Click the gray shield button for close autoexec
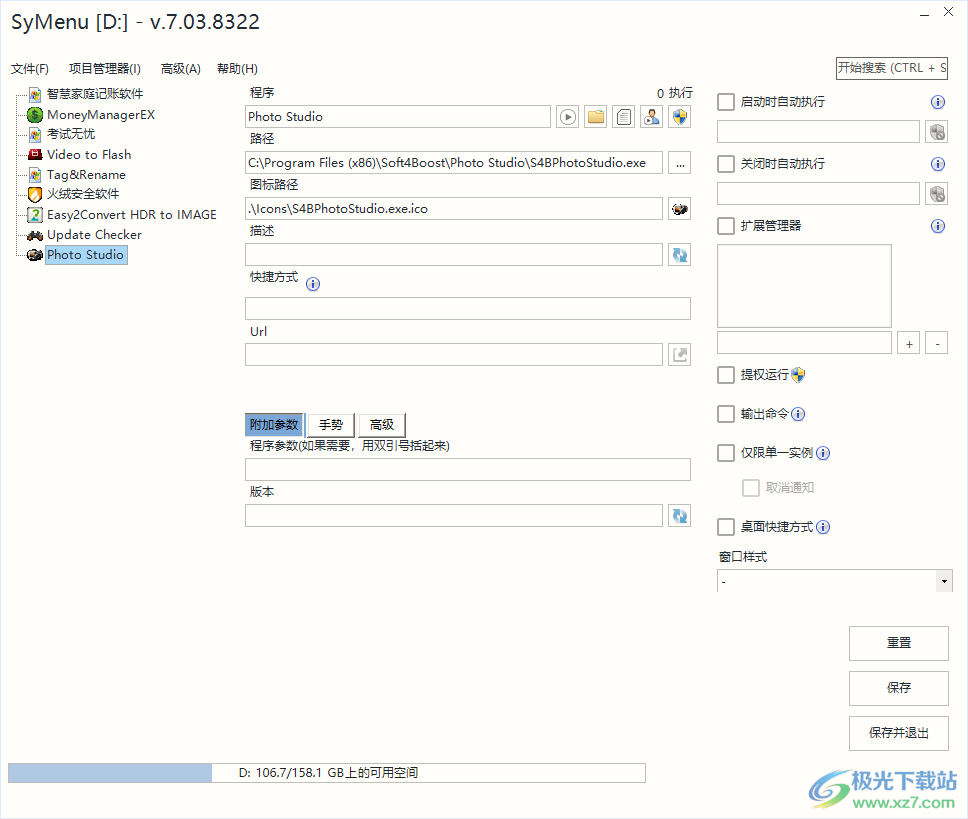 coord(937,194)
